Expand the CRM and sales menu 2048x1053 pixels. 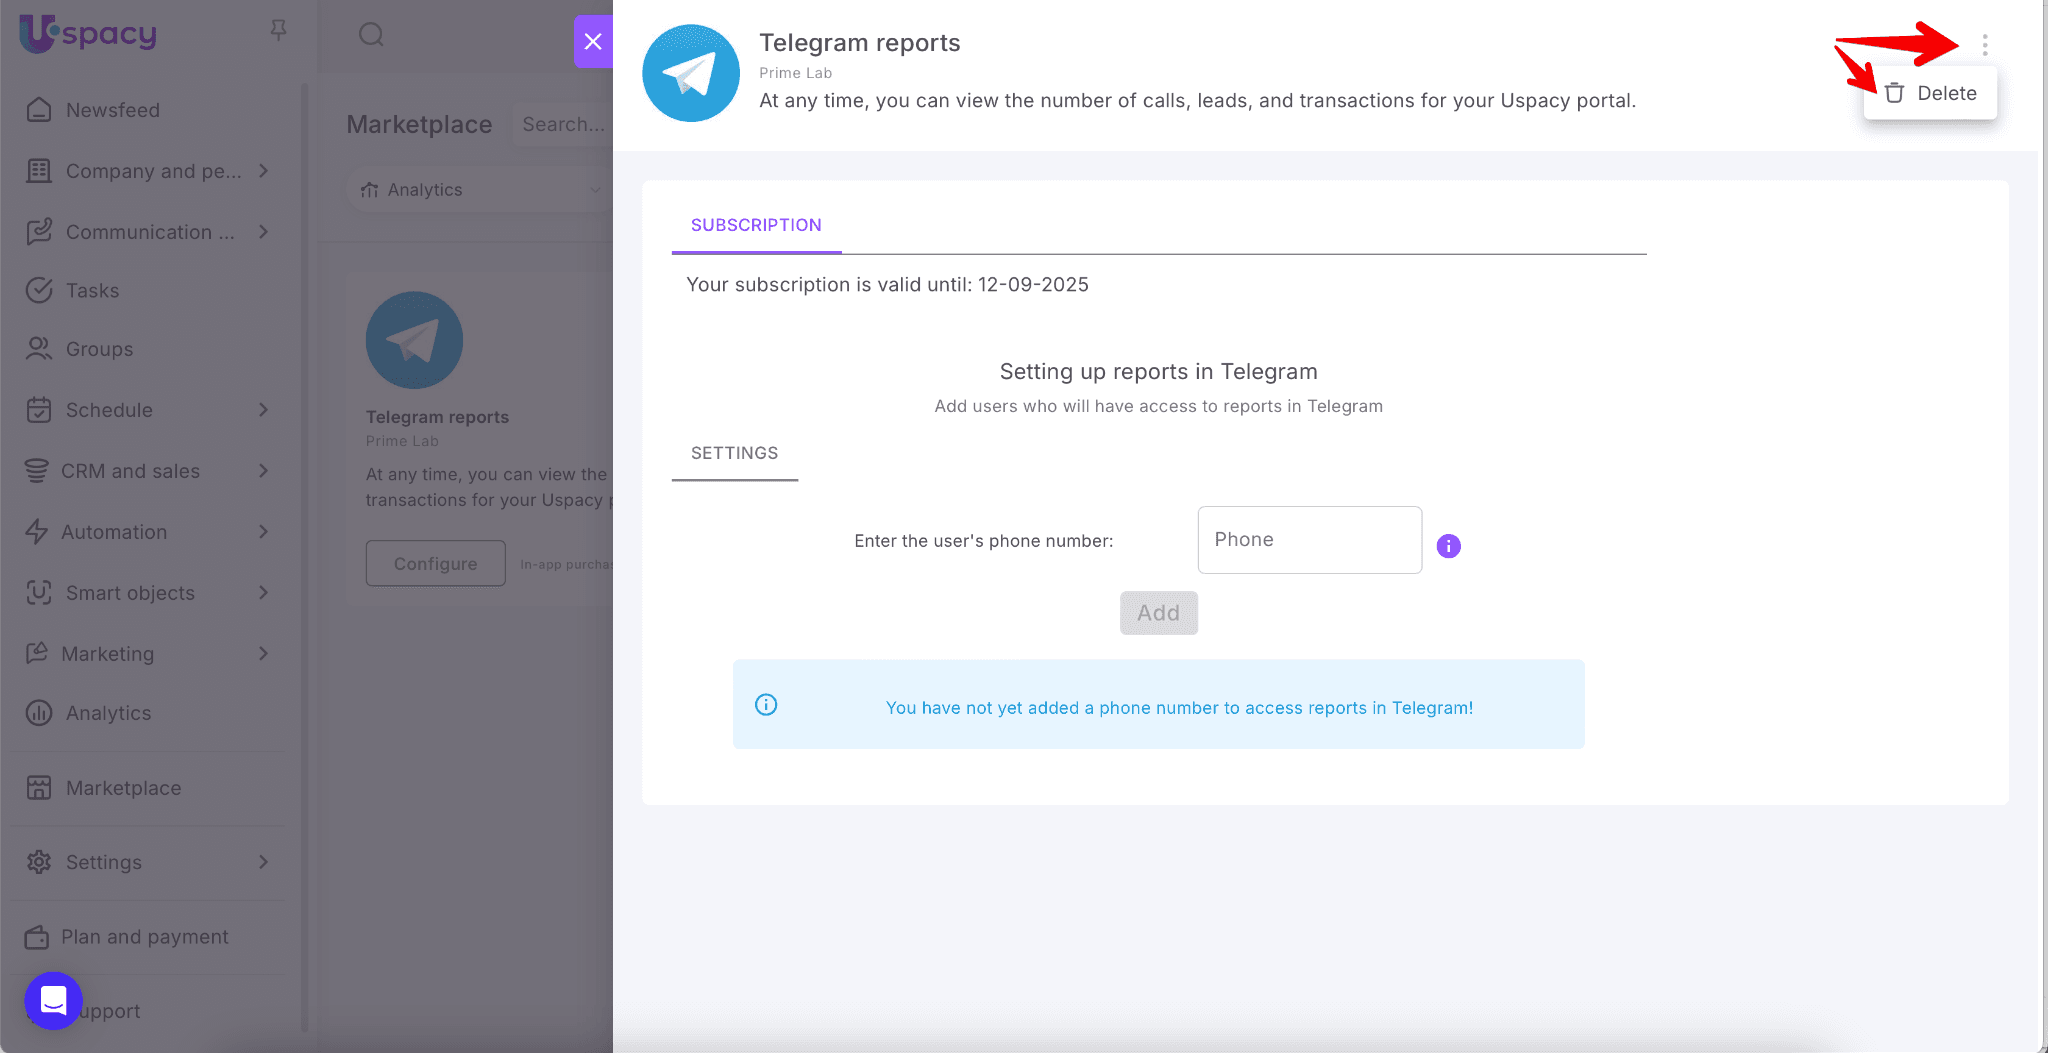pyautogui.click(x=264, y=471)
